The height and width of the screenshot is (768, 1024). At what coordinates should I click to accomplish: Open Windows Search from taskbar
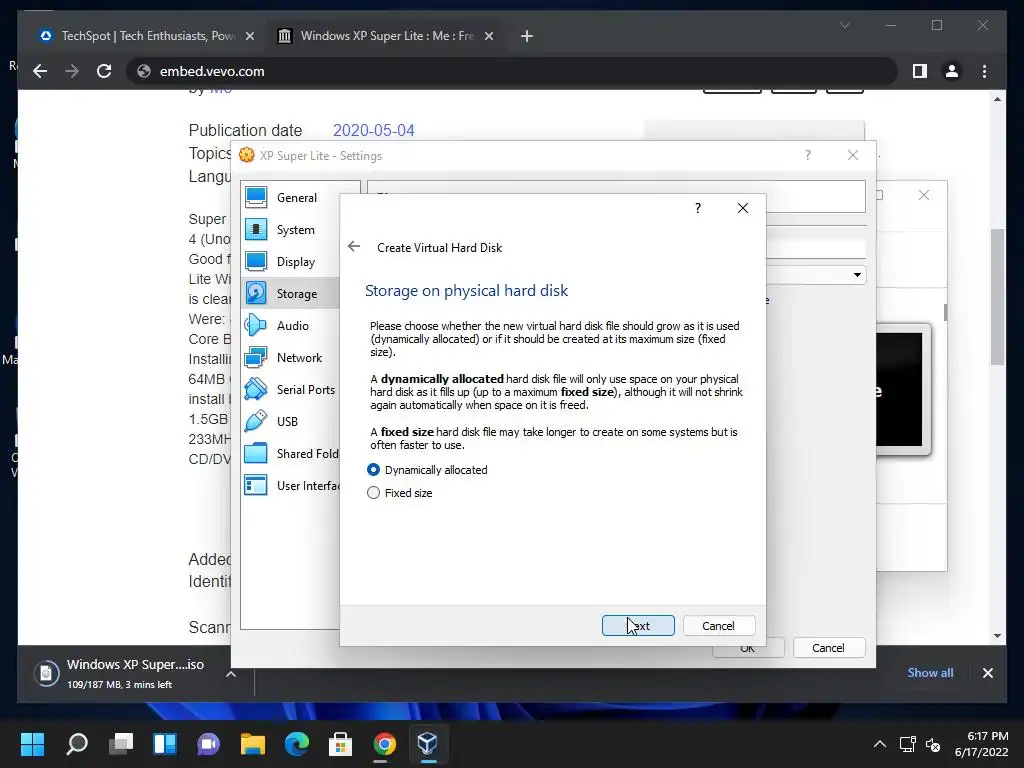coord(77,743)
